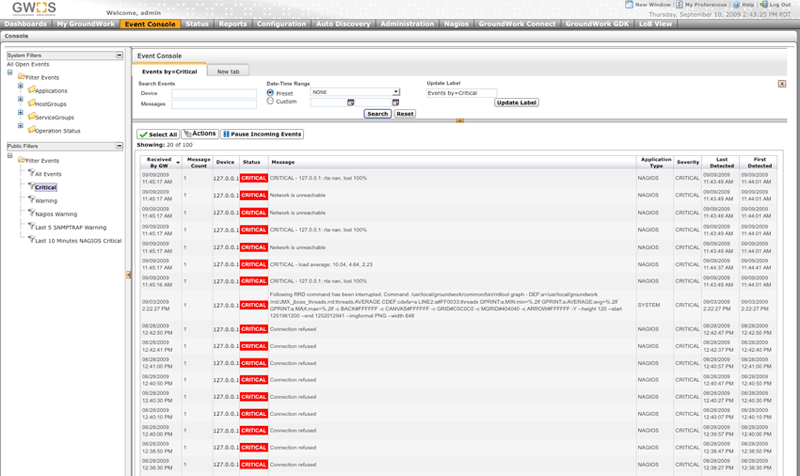Expand the Applications tree node
The height and width of the screenshot is (476, 800).
[x=20, y=86]
